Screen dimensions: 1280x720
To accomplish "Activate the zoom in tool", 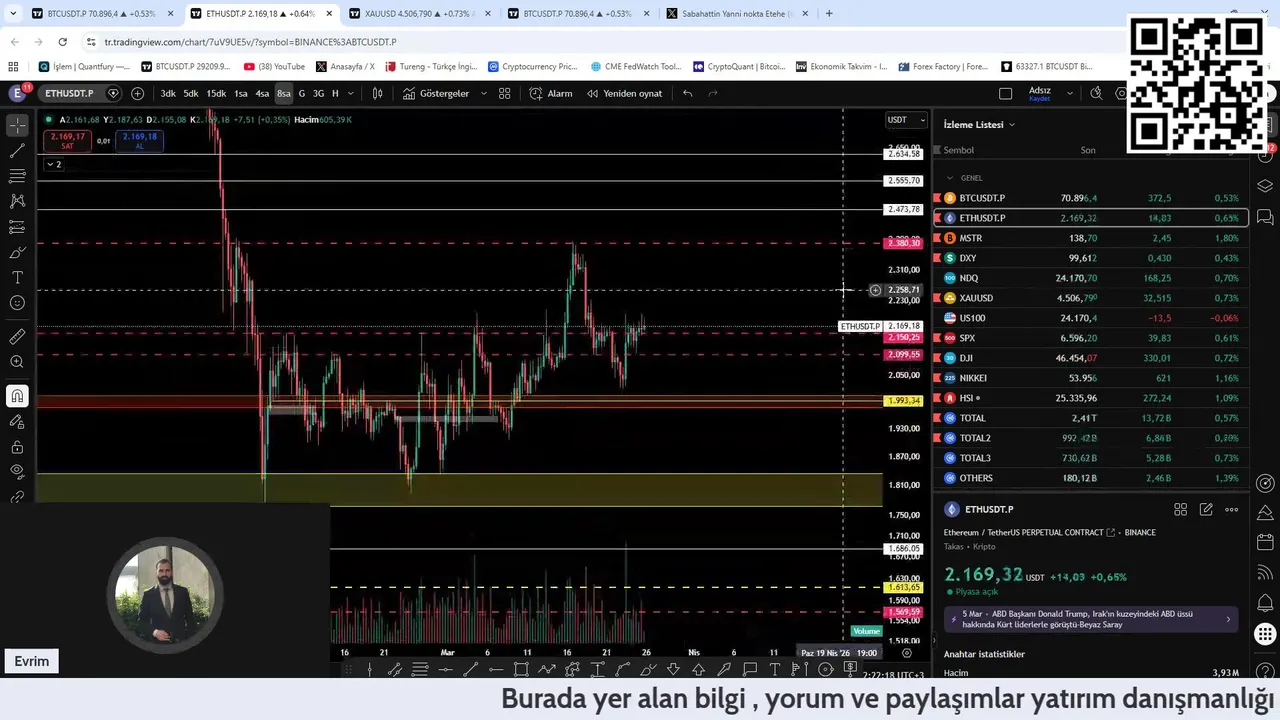I will click(17, 362).
